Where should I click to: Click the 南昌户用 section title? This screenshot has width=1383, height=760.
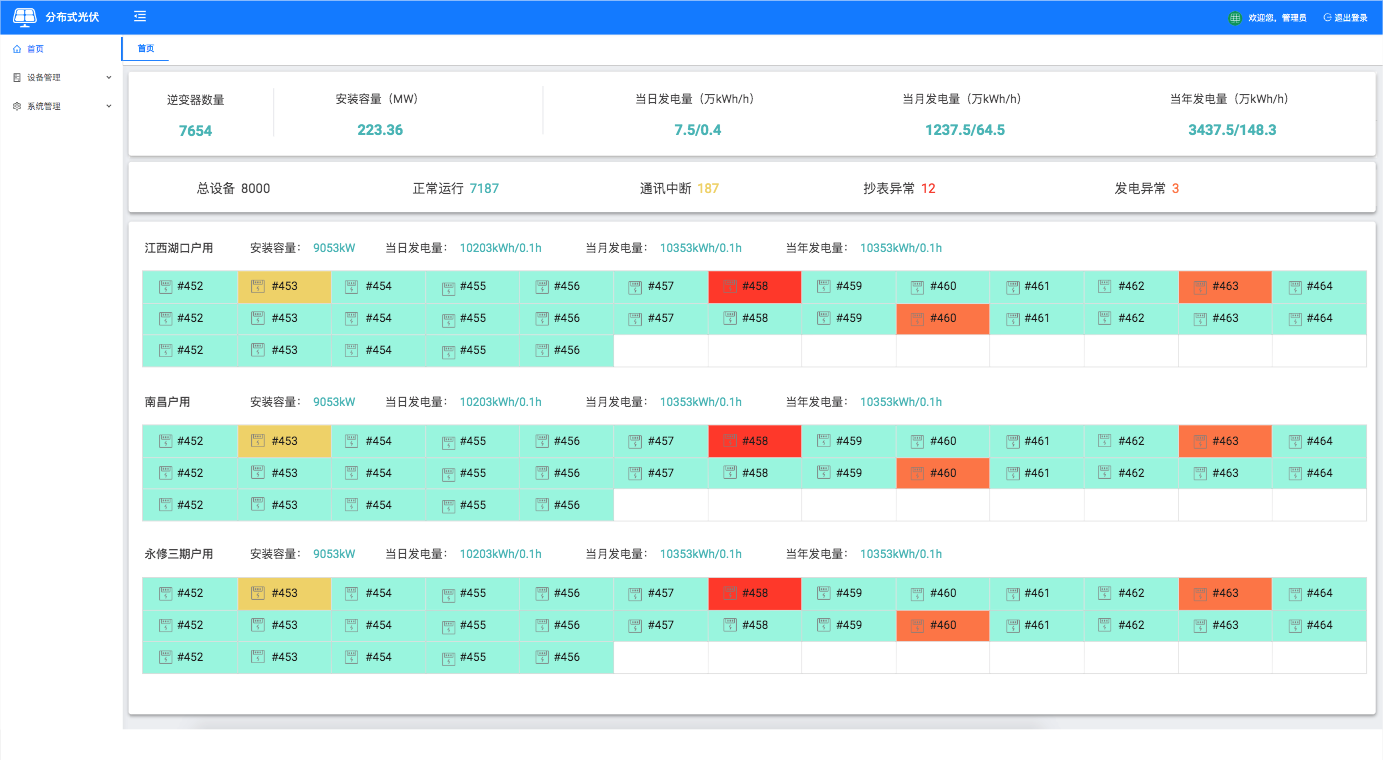click(167, 402)
